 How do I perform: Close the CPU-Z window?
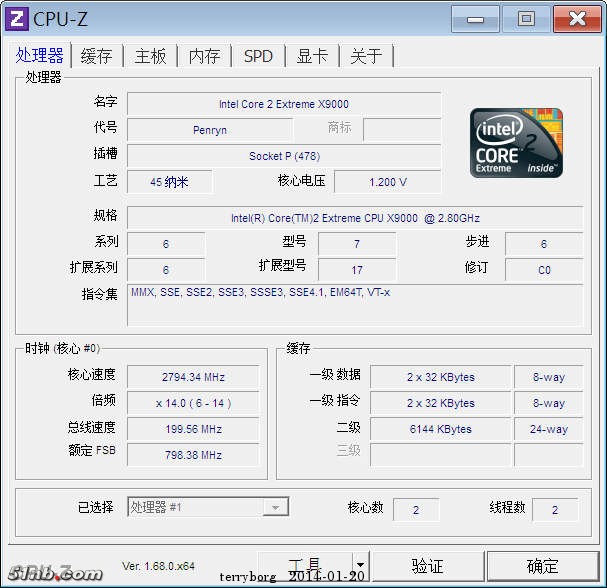click(x=577, y=18)
